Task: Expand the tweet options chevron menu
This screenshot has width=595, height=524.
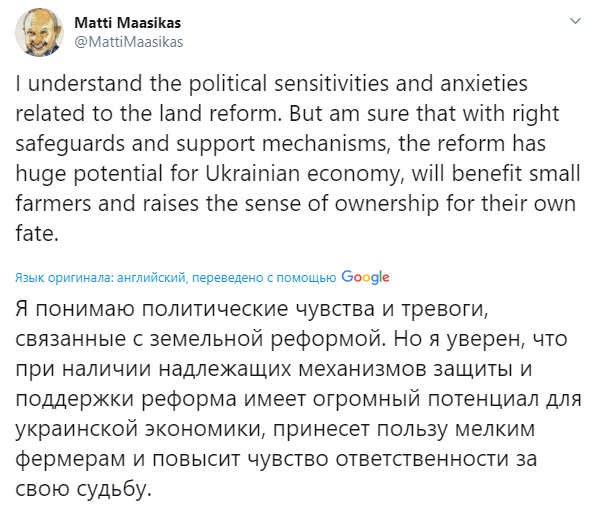Action: [576, 21]
